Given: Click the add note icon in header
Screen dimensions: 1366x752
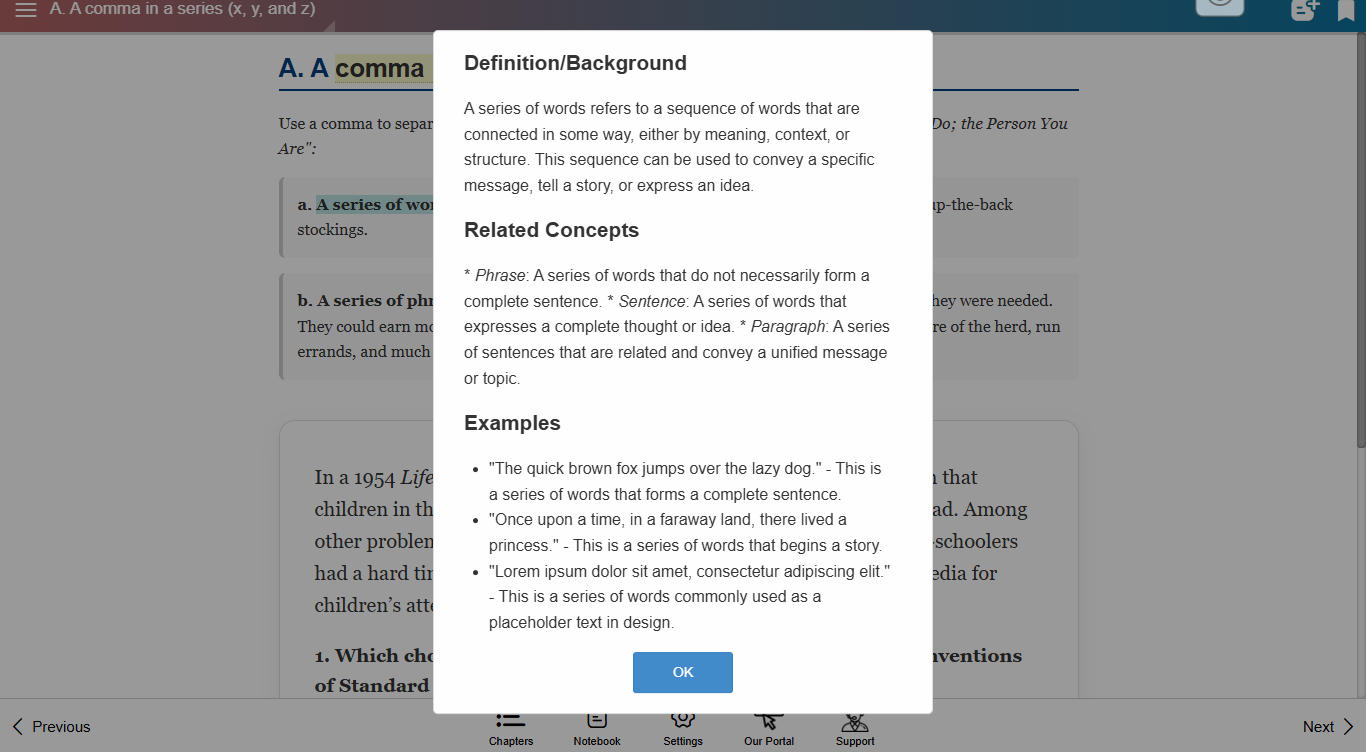Looking at the screenshot, I should pyautogui.click(x=1305, y=10).
